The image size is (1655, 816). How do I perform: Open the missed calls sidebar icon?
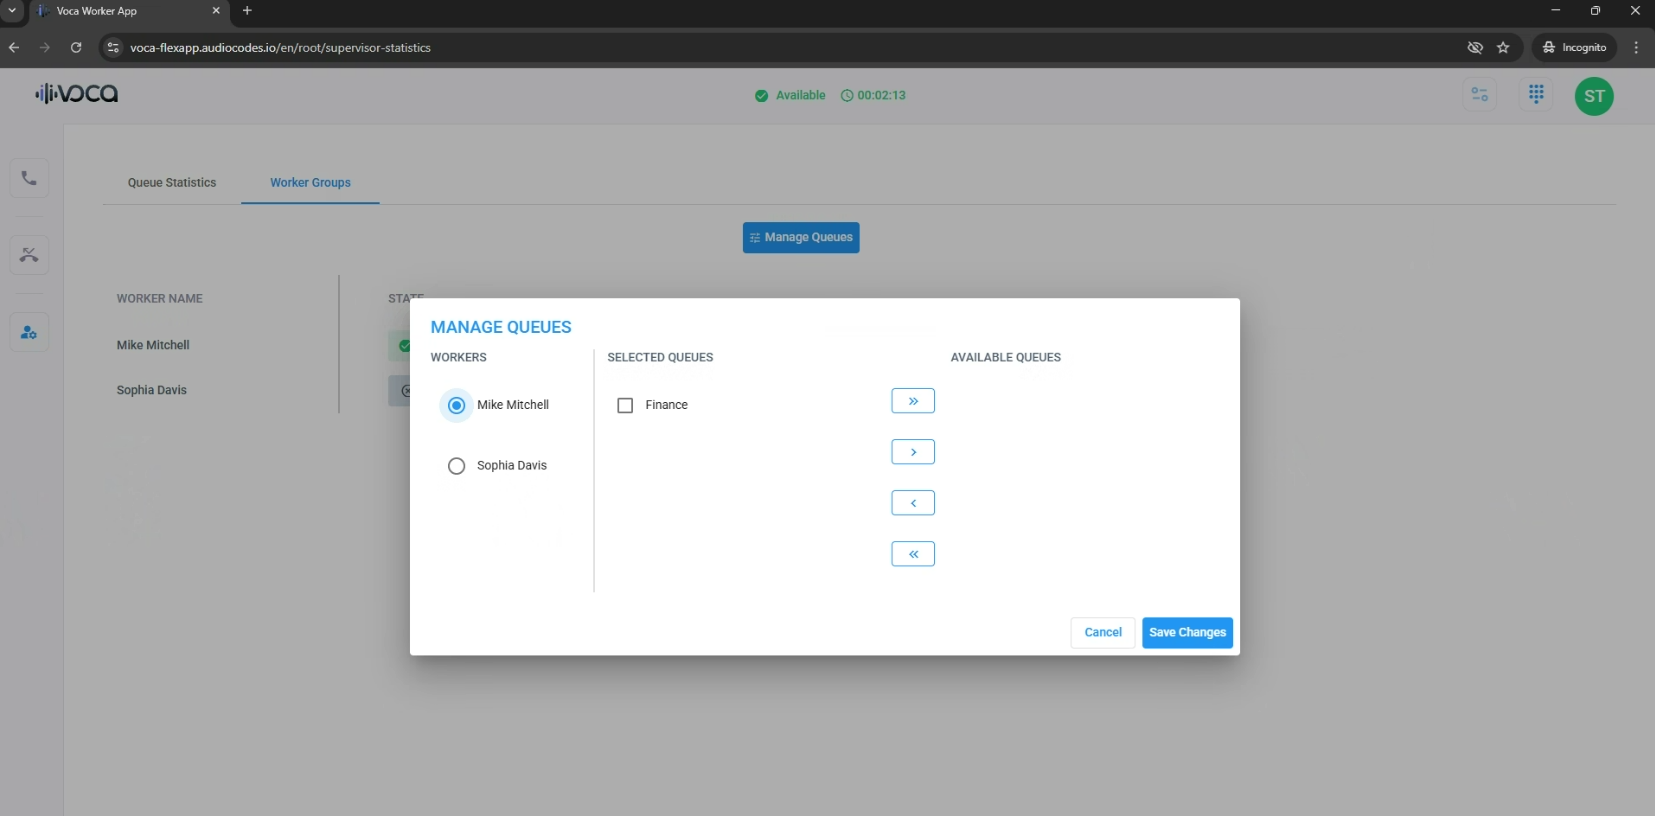[x=29, y=255]
